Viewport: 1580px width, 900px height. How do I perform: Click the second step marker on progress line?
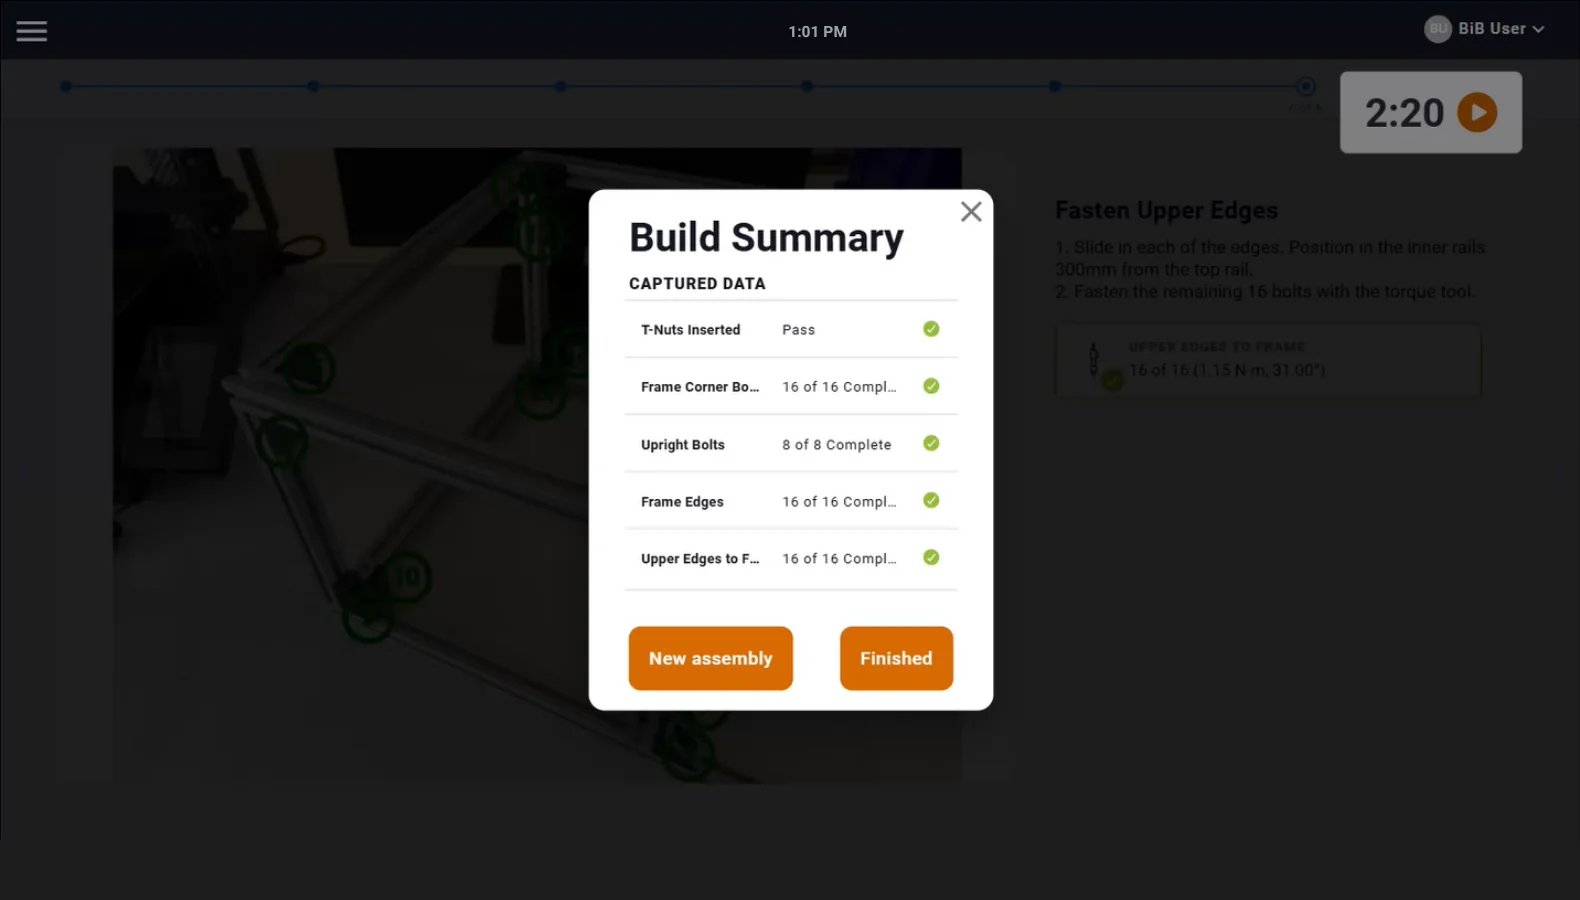coord(313,87)
